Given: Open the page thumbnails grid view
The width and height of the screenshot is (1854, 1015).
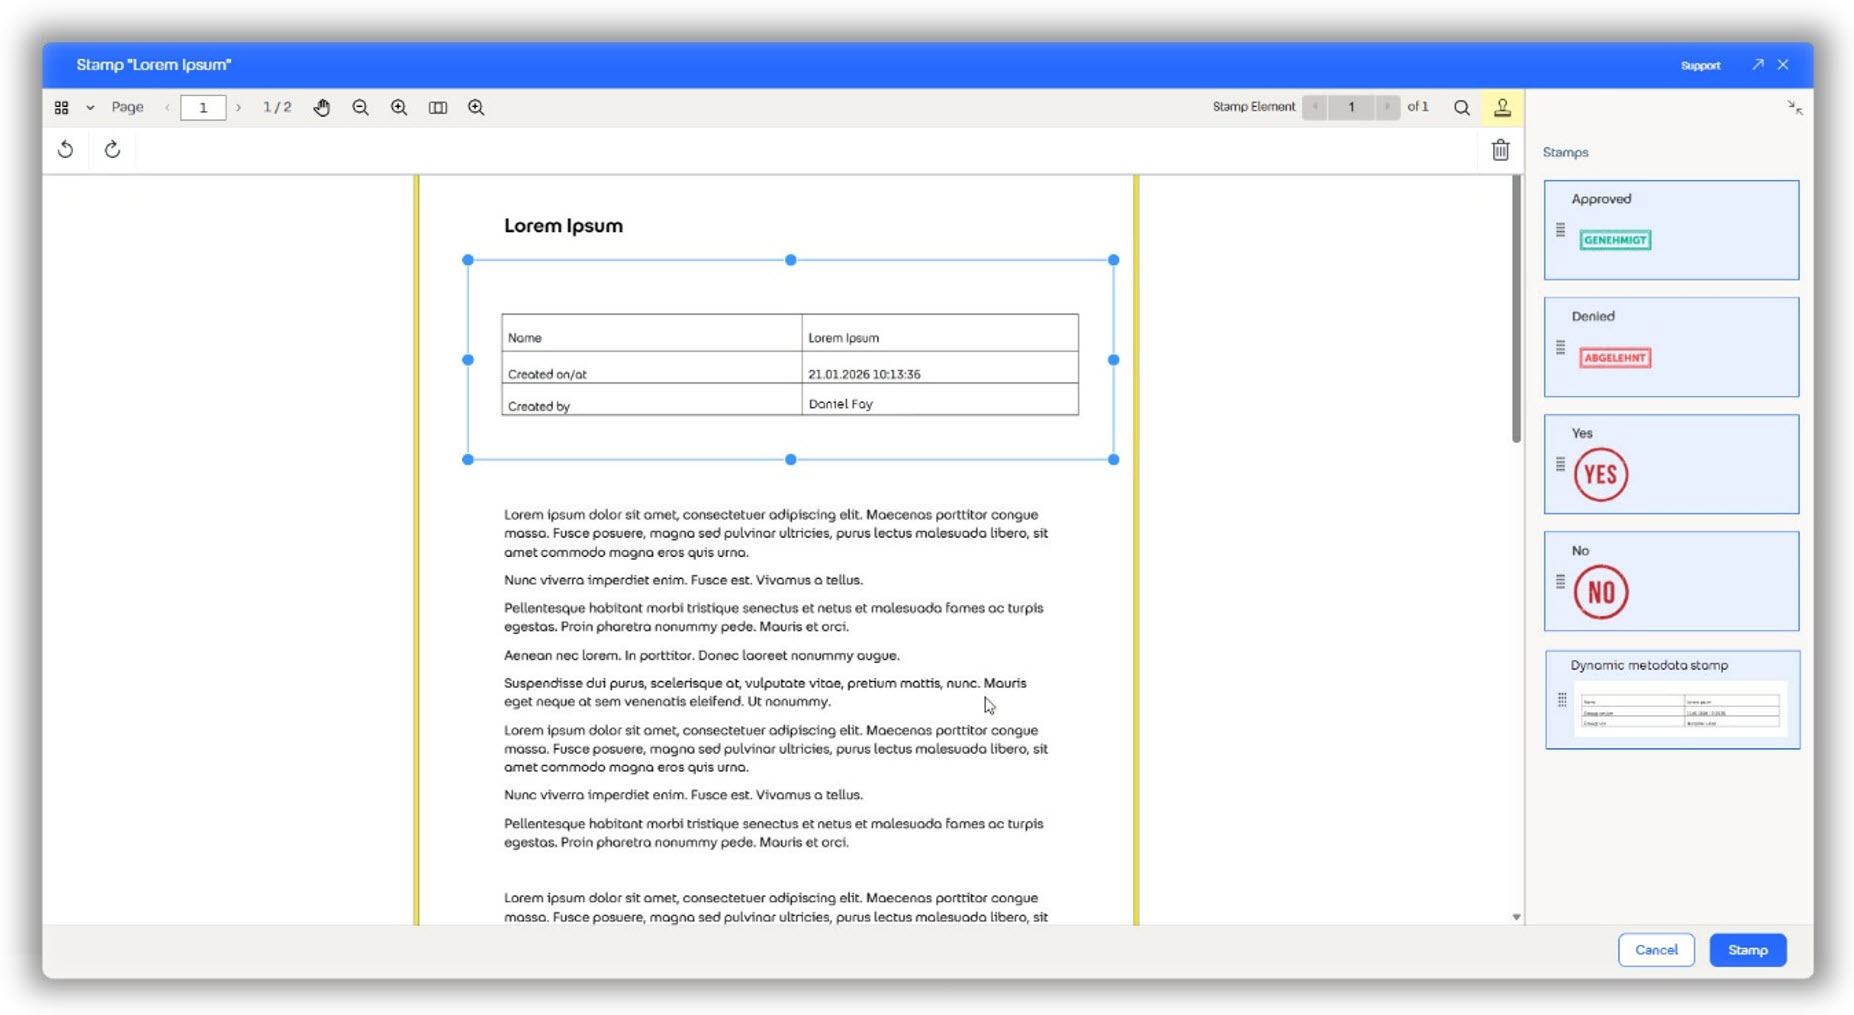Looking at the screenshot, I should coord(60,107).
